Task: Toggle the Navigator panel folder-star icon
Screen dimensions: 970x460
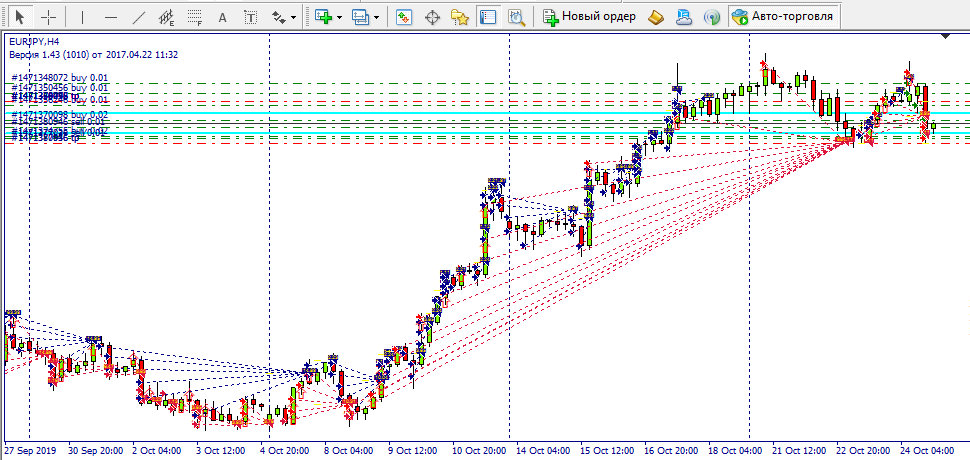Action: [459, 17]
